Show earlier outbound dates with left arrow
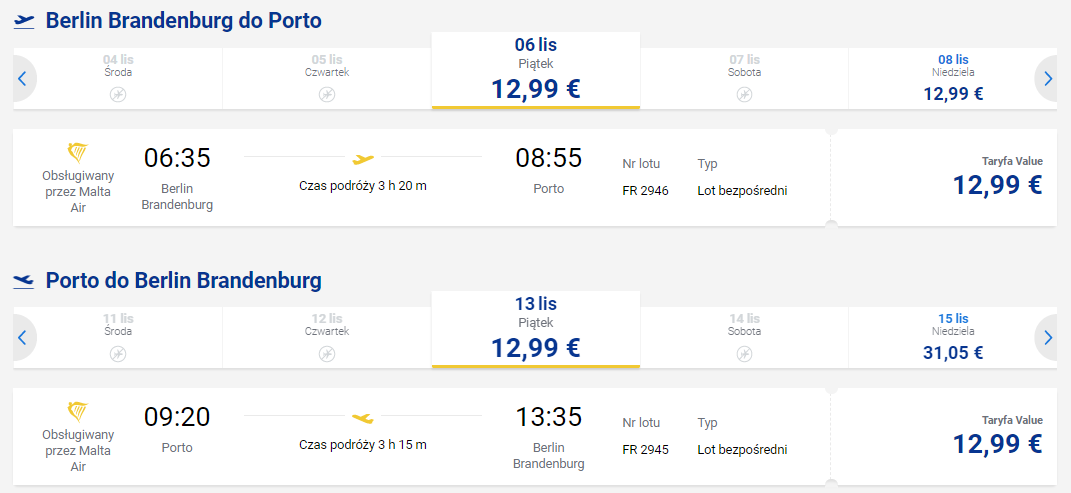Image resolution: width=1071 pixels, height=493 pixels. 23,79
